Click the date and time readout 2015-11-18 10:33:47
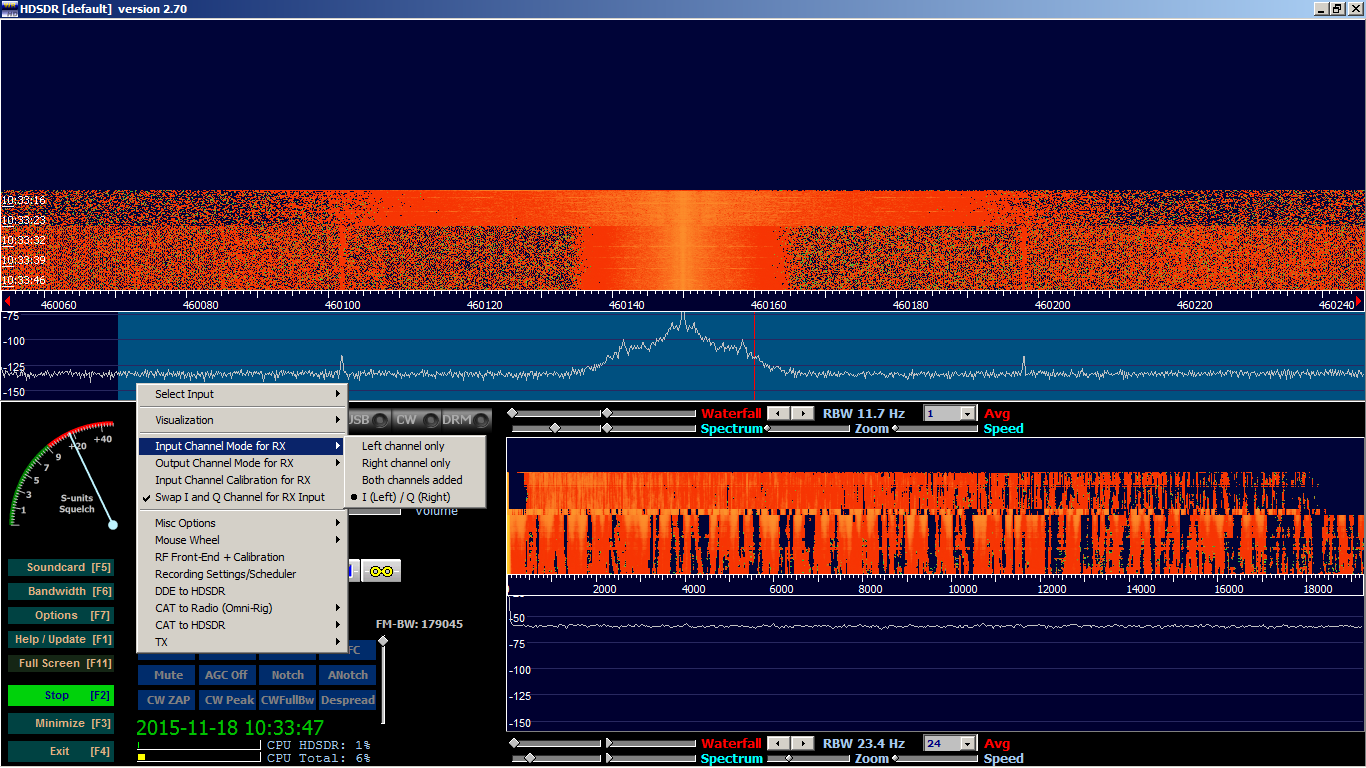The width and height of the screenshot is (1366, 768). (x=230, y=728)
